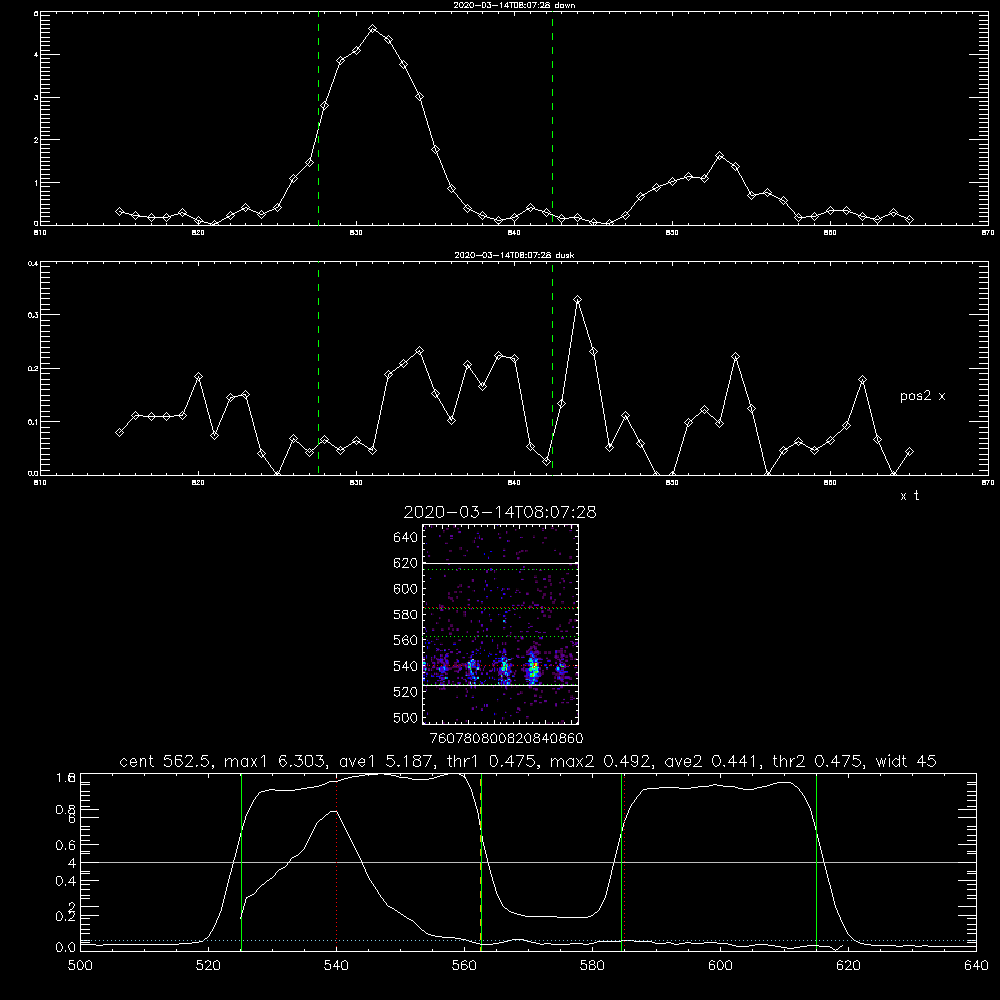Click heatmap y-axis label 640

[x=406, y=538]
